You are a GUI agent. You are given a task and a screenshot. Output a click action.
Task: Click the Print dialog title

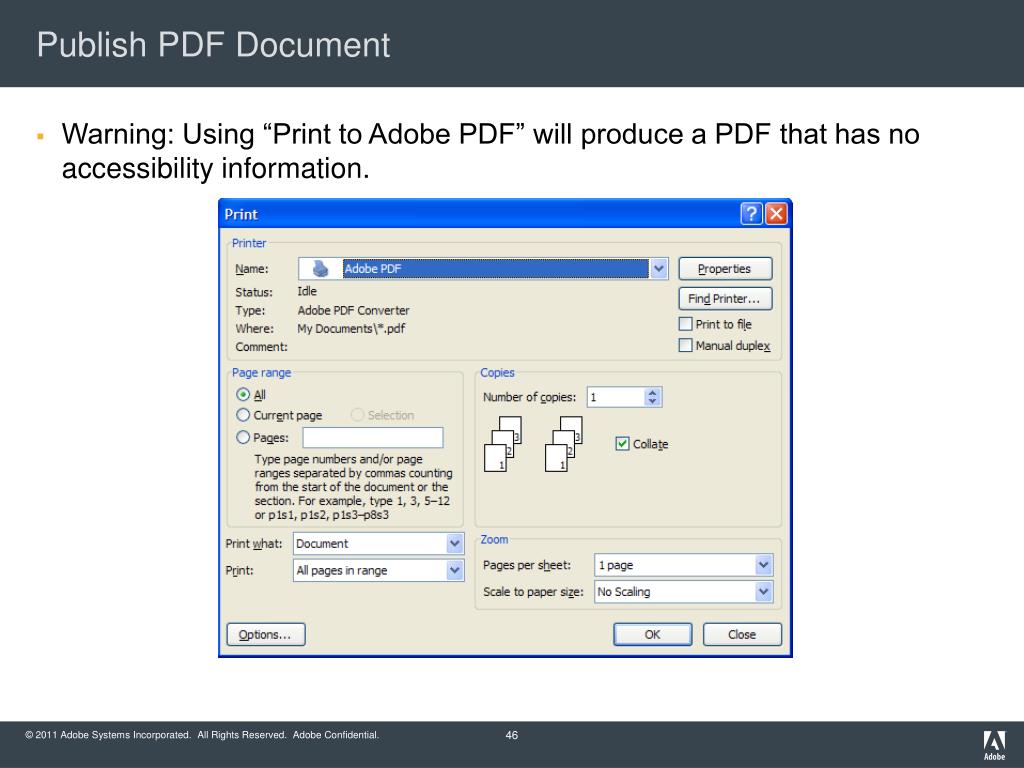241,214
